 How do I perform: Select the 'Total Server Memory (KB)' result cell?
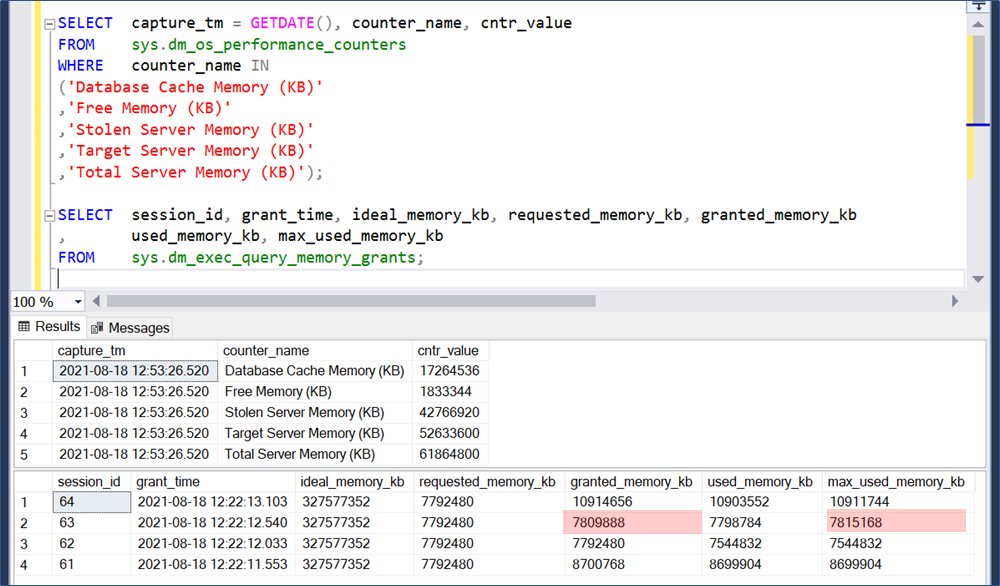click(x=315, y=455)
